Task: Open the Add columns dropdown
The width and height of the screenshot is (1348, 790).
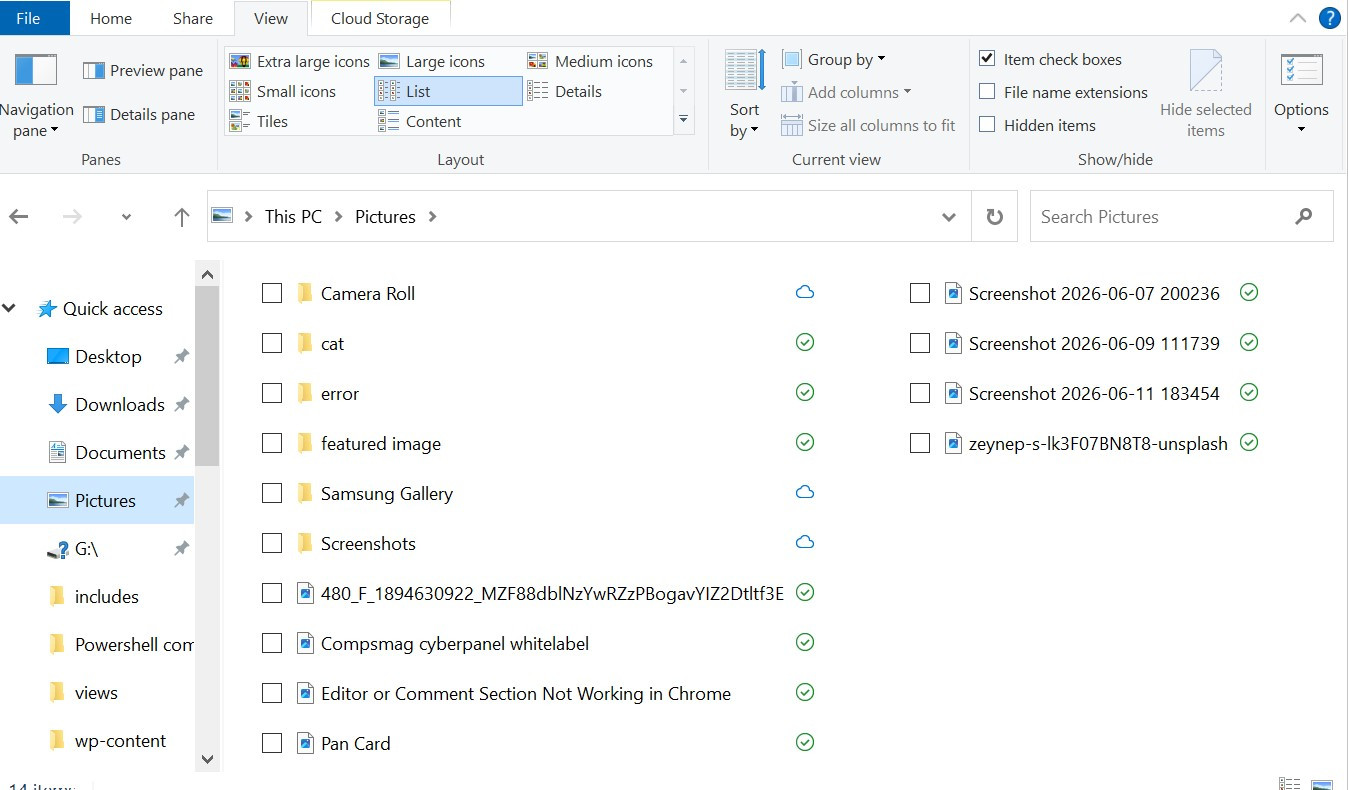Action: point(846,92)
